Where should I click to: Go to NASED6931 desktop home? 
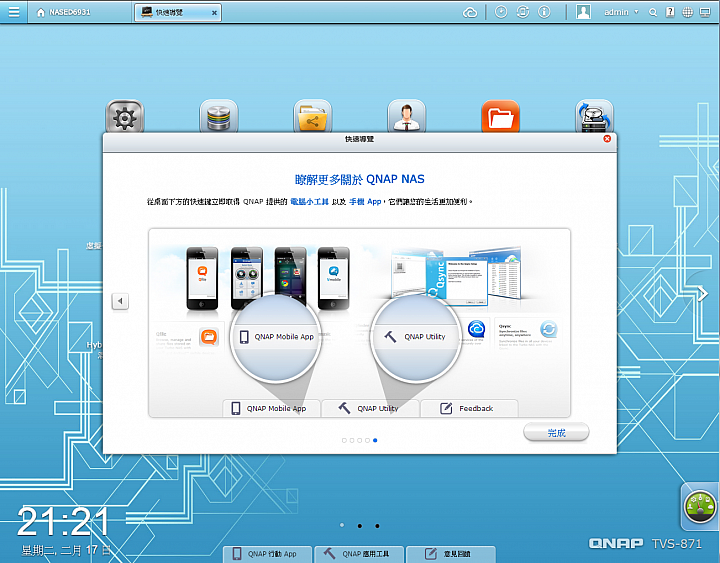(x=63, y=12)
